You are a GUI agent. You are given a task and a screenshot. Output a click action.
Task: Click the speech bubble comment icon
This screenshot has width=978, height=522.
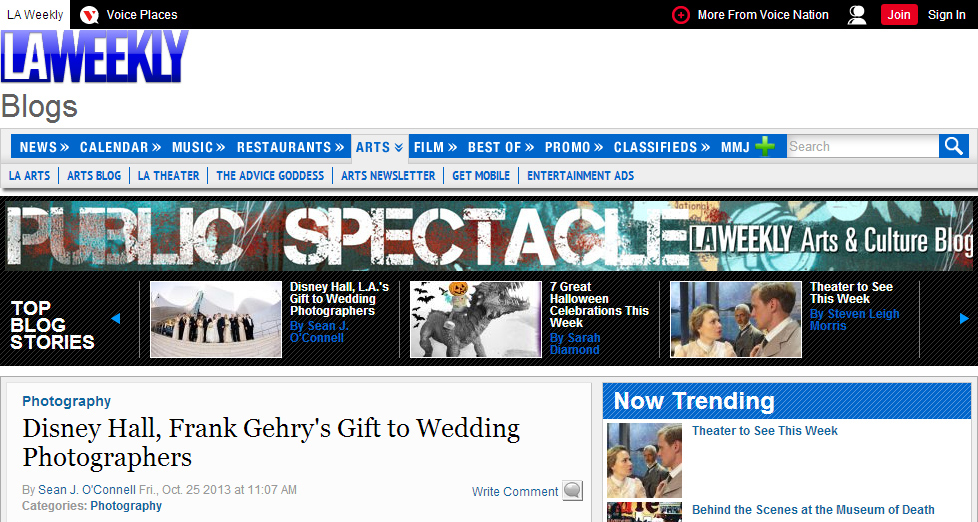573,491
